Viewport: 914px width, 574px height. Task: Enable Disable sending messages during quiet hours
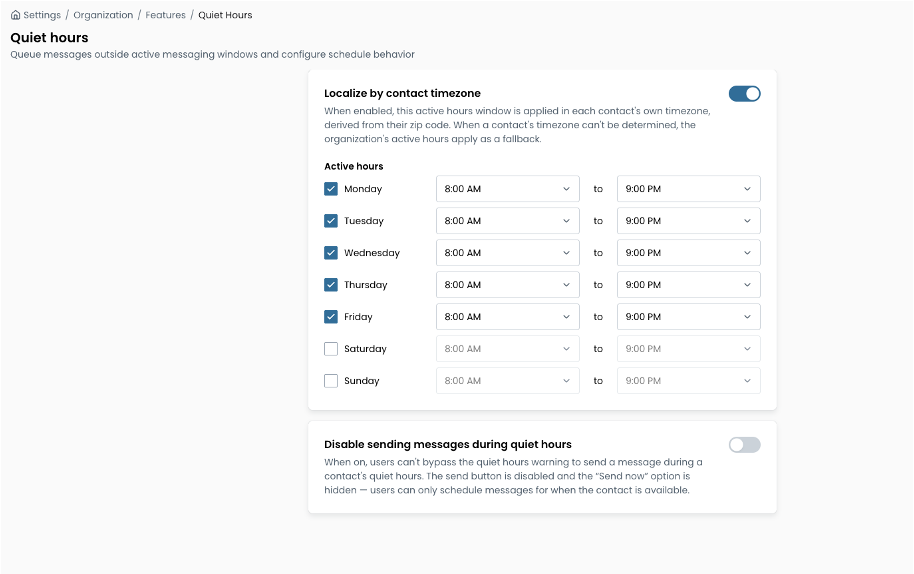[x=744, y=445]
